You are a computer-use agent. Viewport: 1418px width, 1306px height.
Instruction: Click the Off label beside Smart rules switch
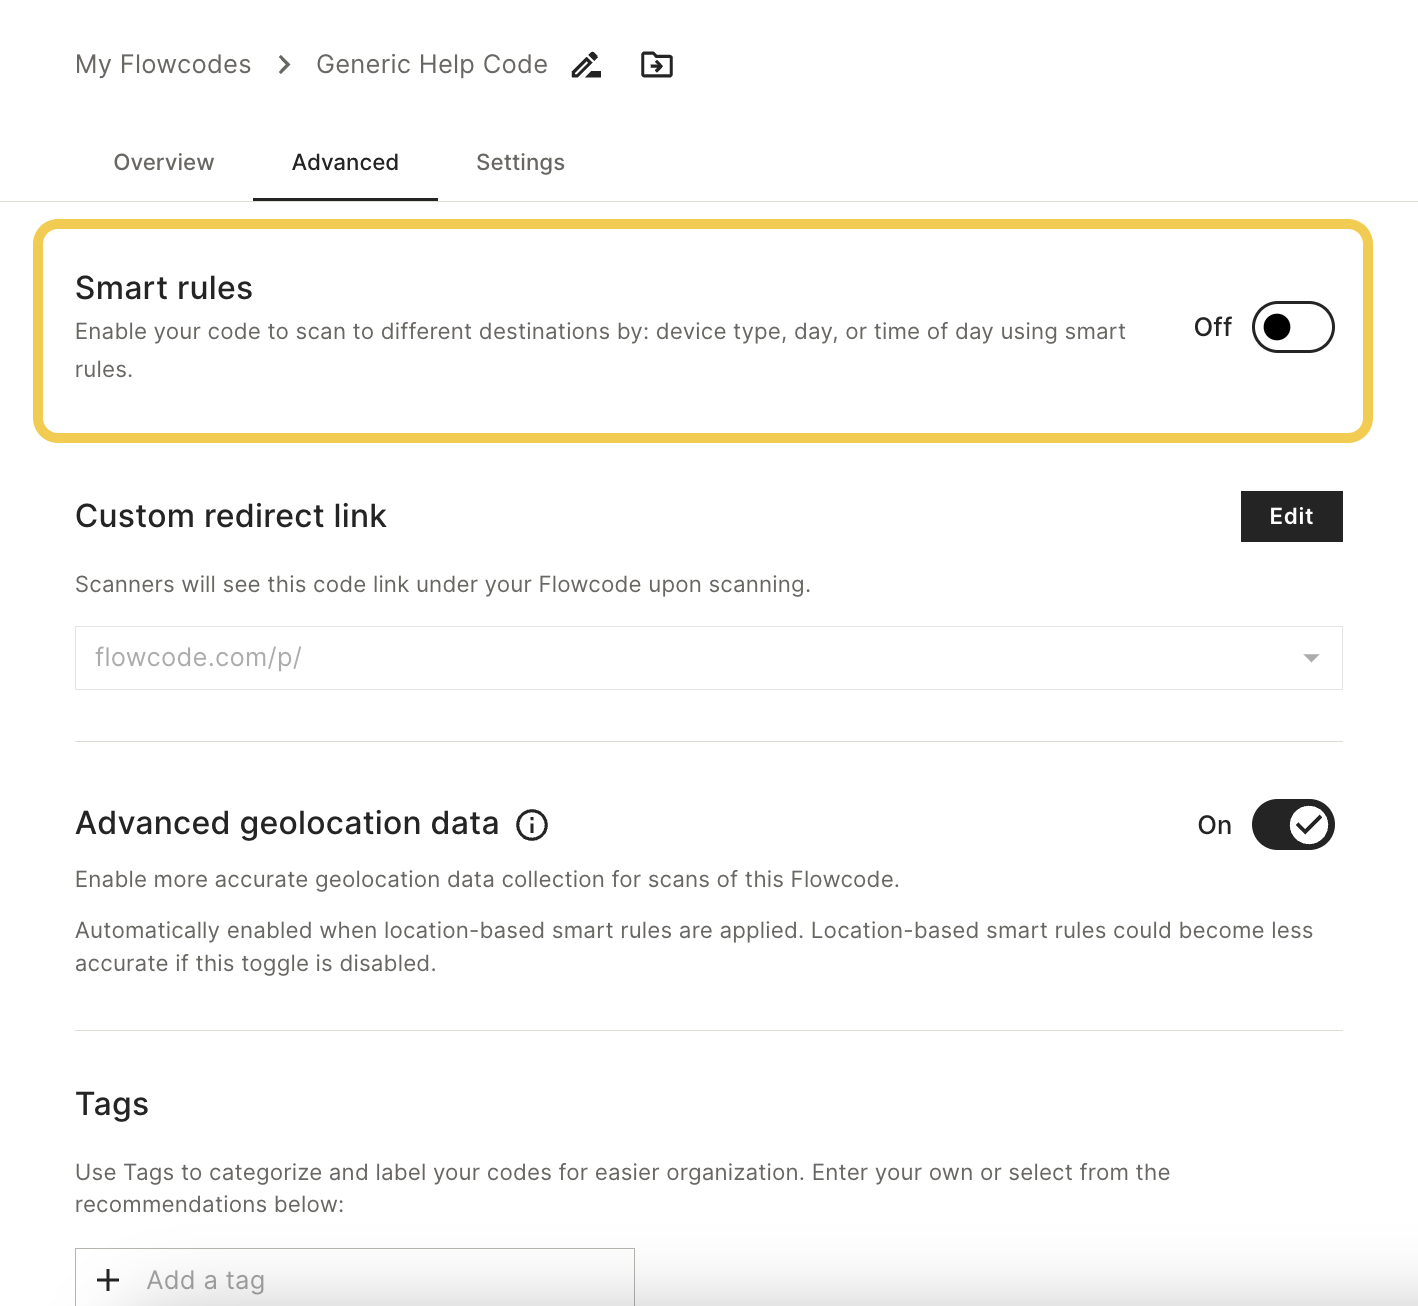click(1213, 327)
